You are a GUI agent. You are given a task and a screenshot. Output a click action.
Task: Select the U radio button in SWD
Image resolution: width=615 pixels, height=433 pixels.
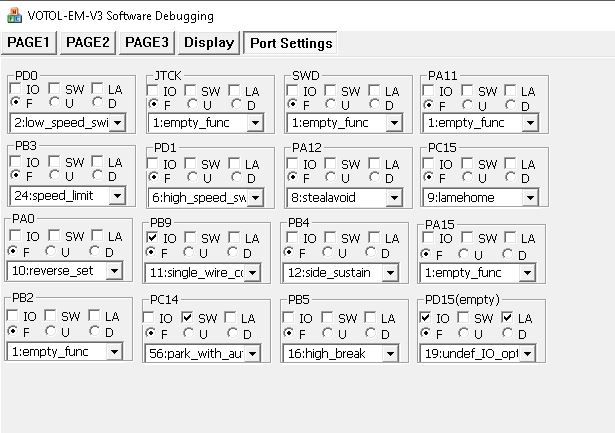click(x=330, y=104)
